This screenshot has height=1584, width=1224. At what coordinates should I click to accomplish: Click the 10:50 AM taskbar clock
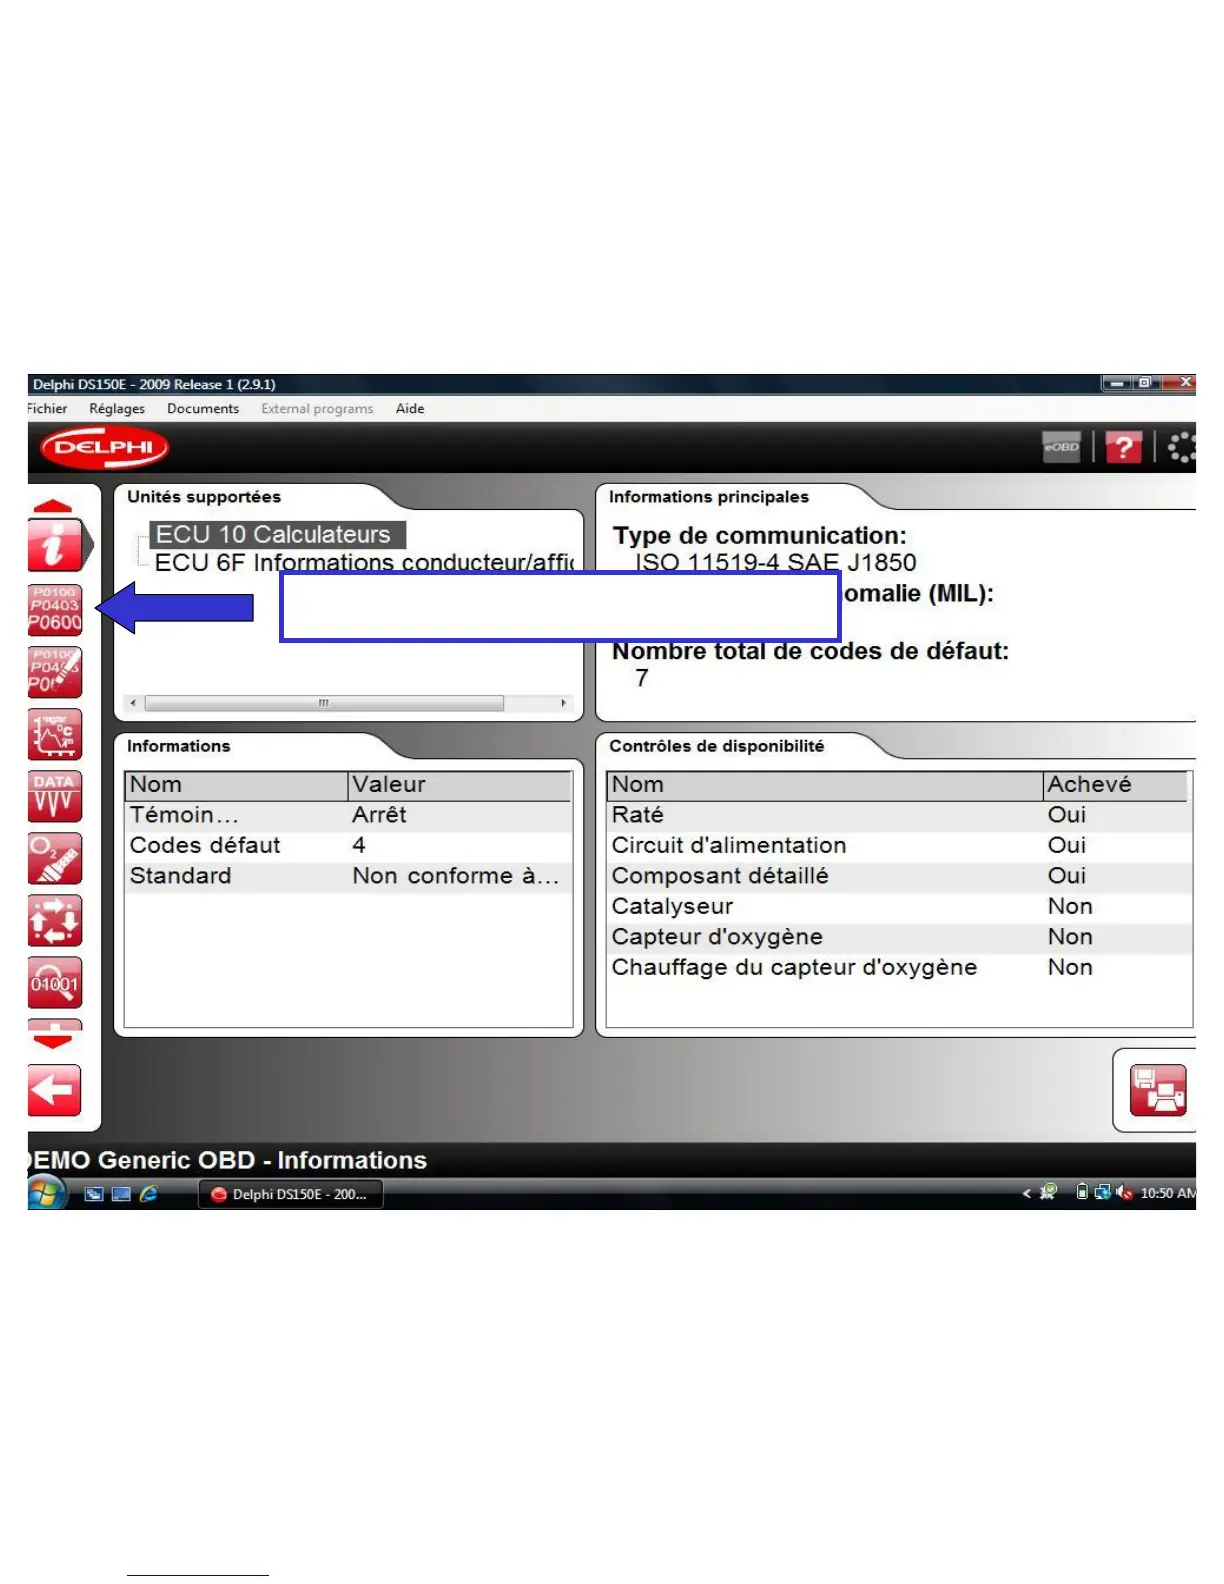(1168, 1193)
